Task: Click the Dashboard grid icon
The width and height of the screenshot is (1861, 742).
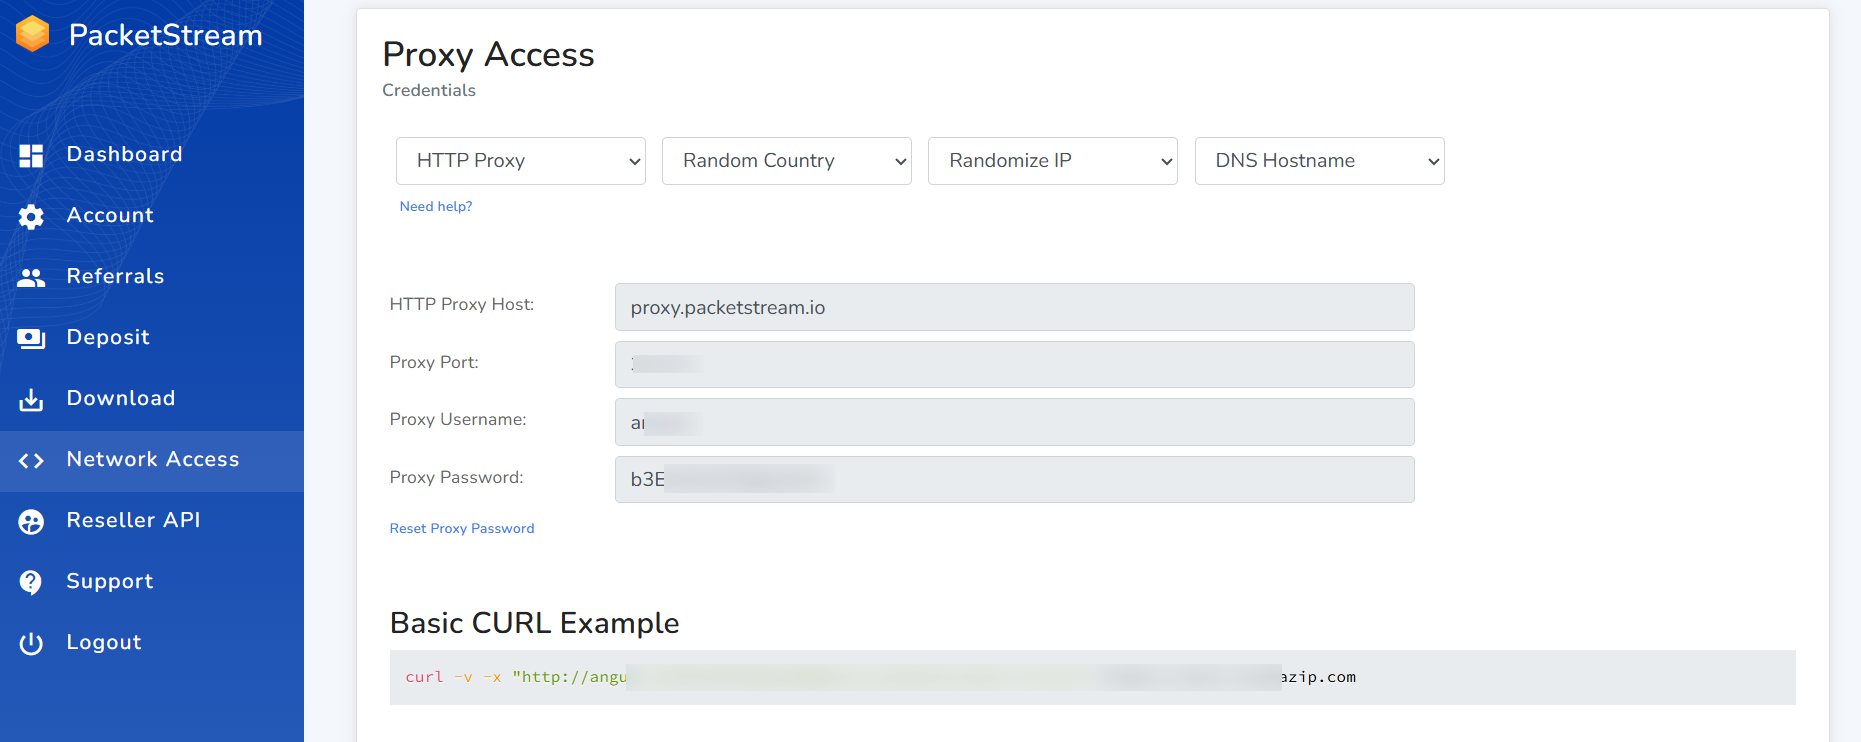Action: point(31,155)
